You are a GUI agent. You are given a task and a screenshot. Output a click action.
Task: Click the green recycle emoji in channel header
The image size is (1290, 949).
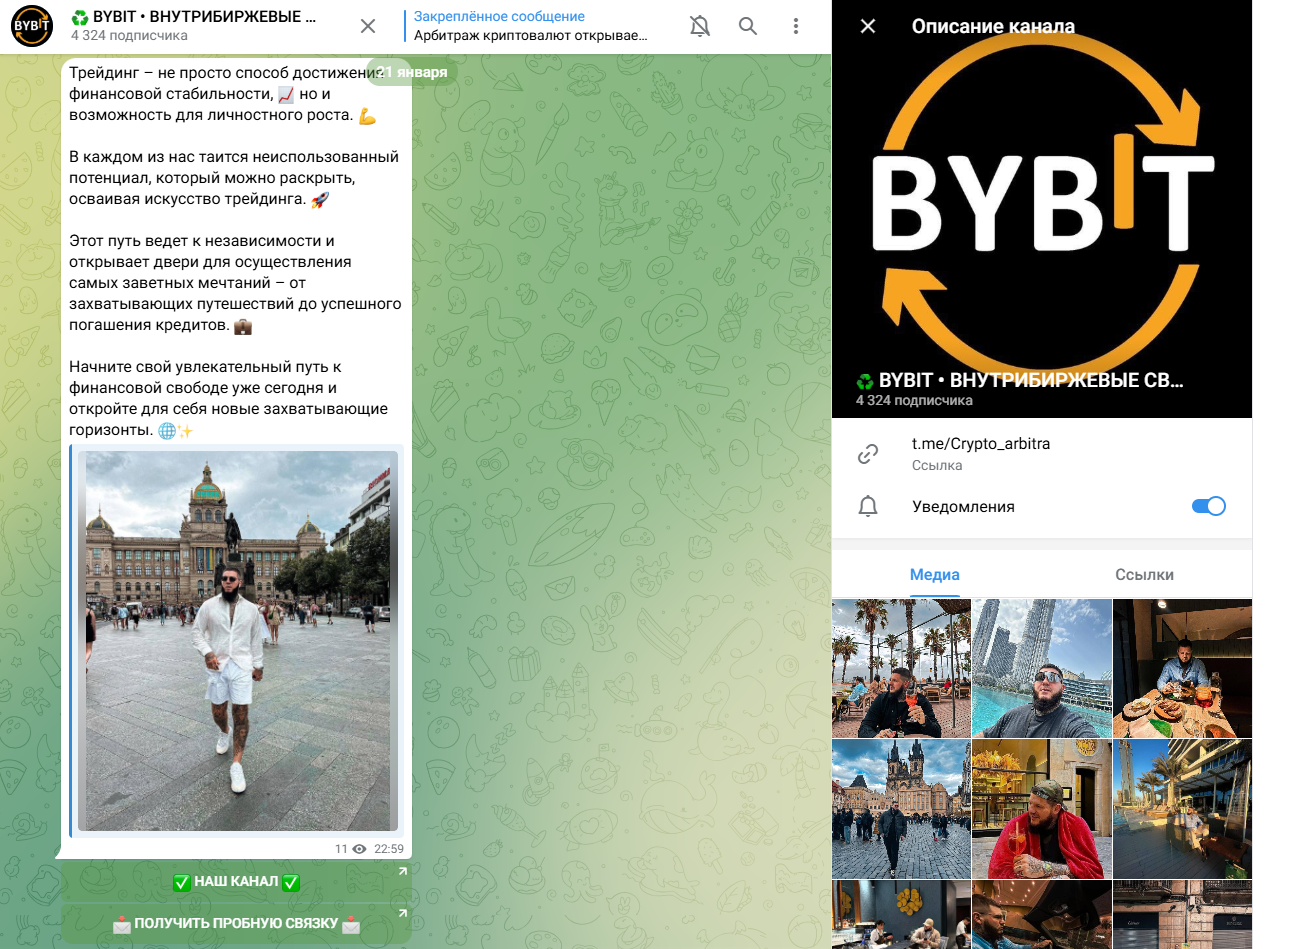[80, 17]
